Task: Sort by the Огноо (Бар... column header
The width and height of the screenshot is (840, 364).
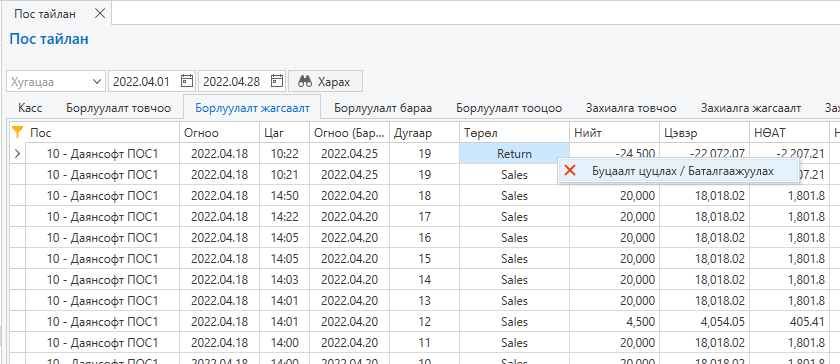Action: pyautogui.click(x=349, y=132)
